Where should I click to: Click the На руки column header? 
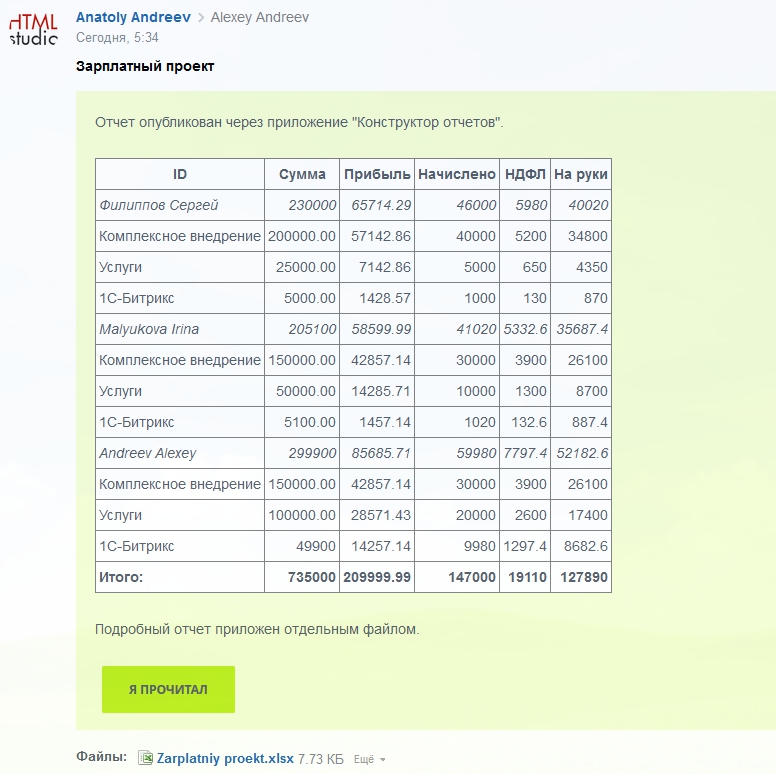click(x=581, y=174)
